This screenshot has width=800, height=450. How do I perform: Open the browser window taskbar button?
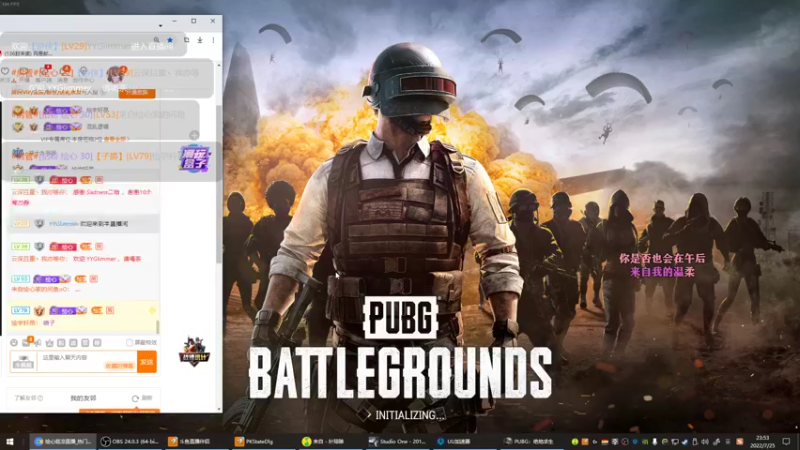click(63, 441)
